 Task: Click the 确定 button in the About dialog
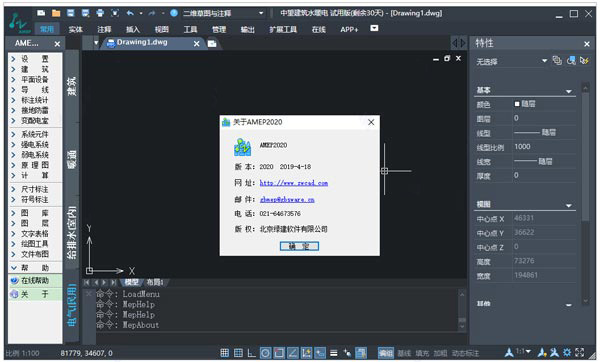(x=299, y=246)
